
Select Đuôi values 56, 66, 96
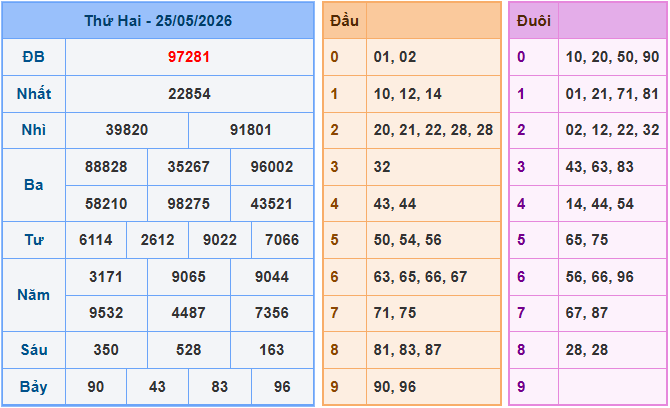point(599,277)
